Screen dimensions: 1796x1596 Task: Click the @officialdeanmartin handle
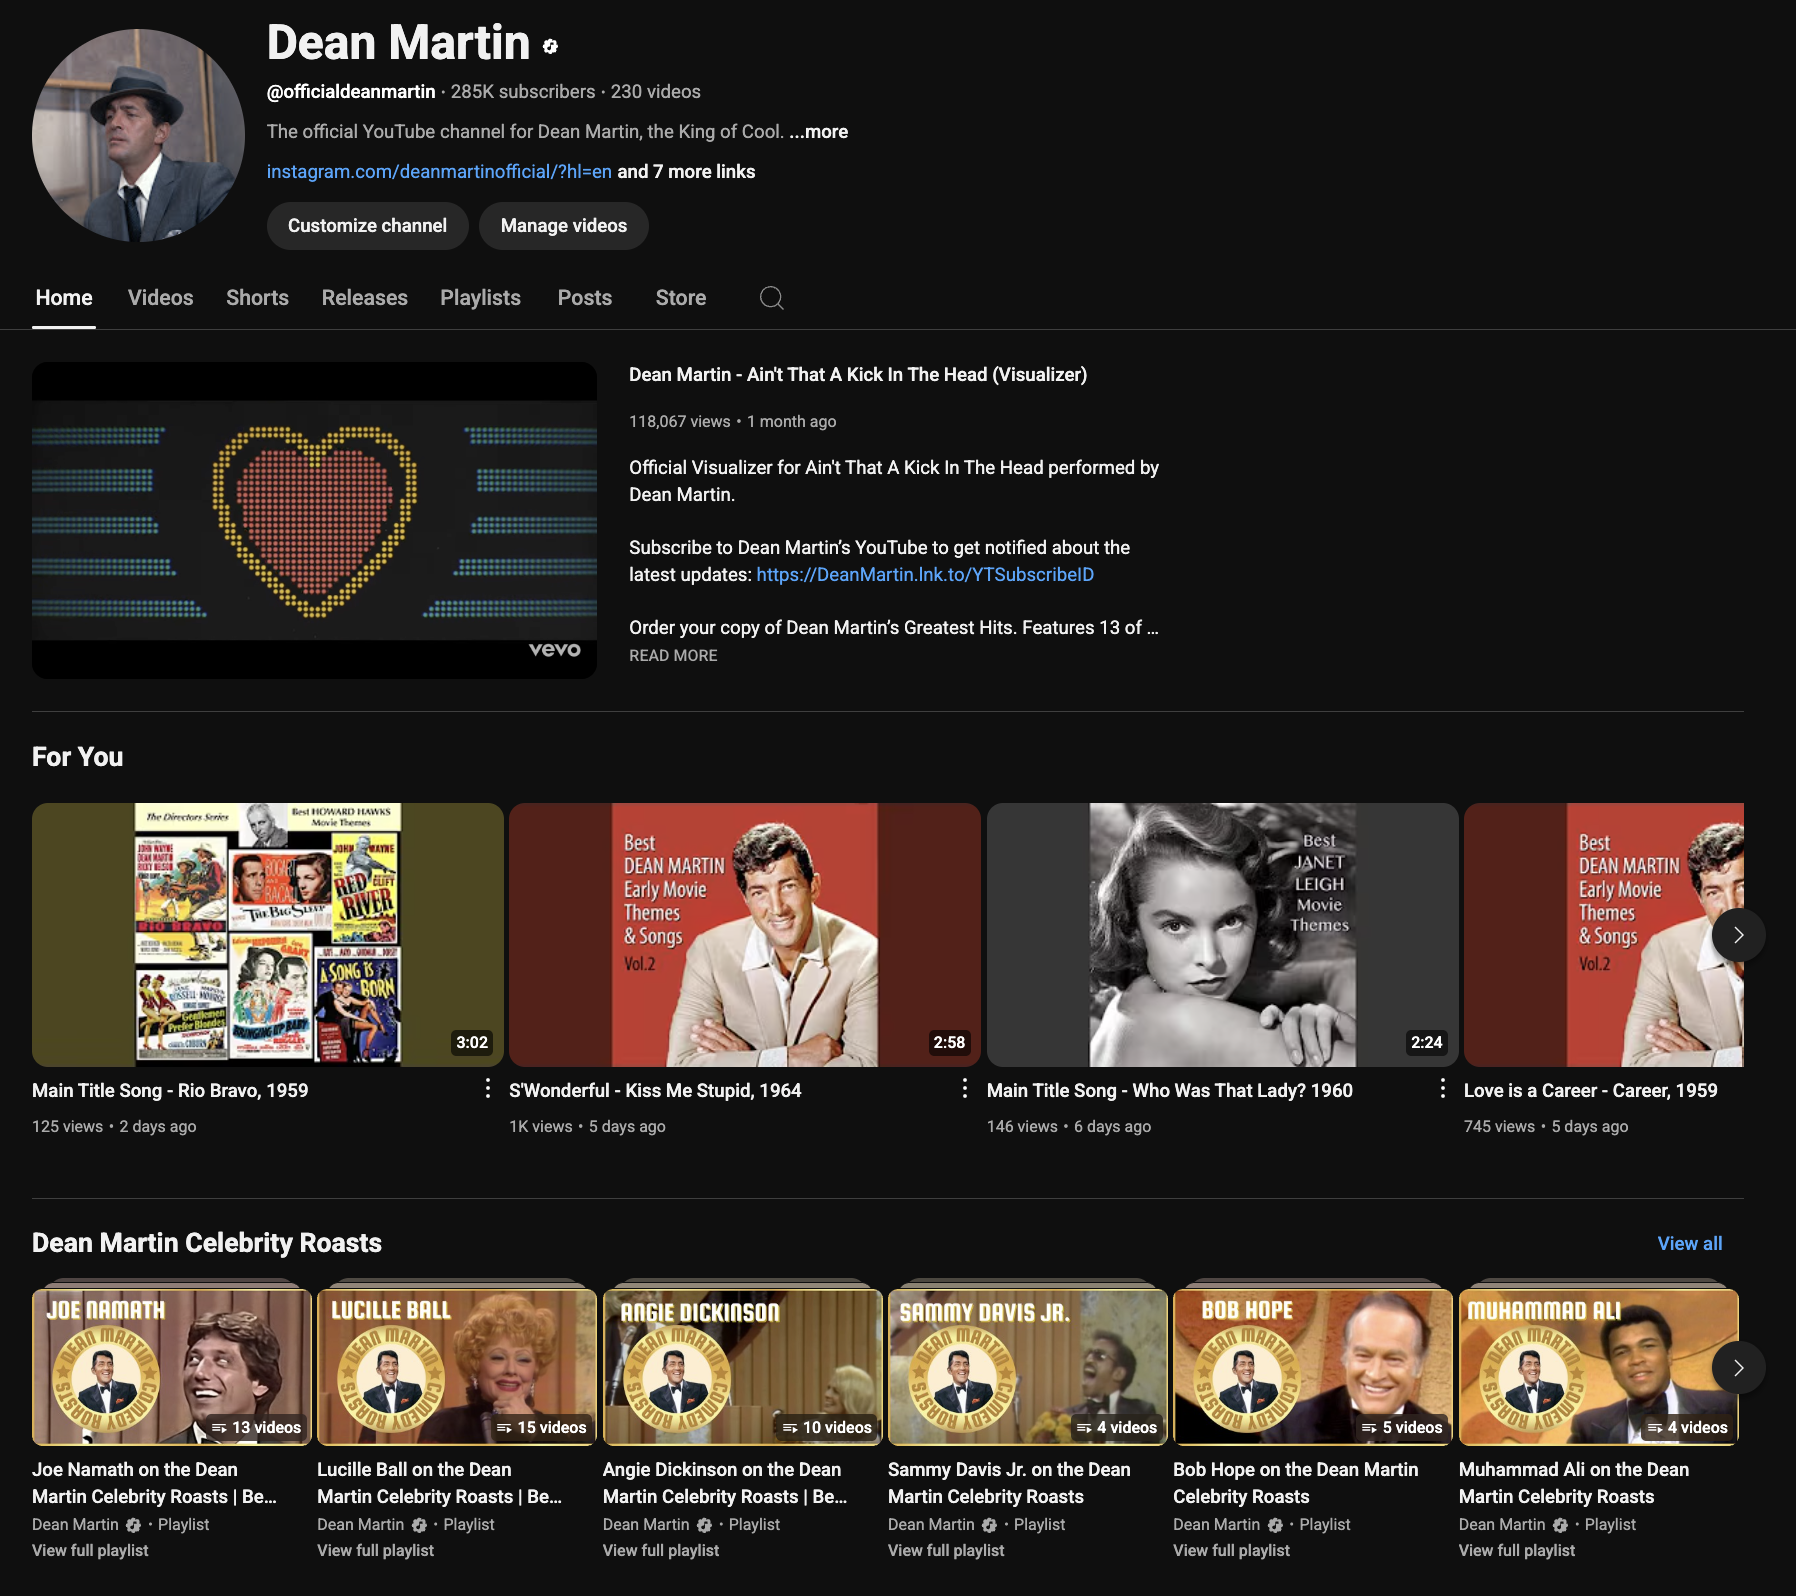(351, 91)
